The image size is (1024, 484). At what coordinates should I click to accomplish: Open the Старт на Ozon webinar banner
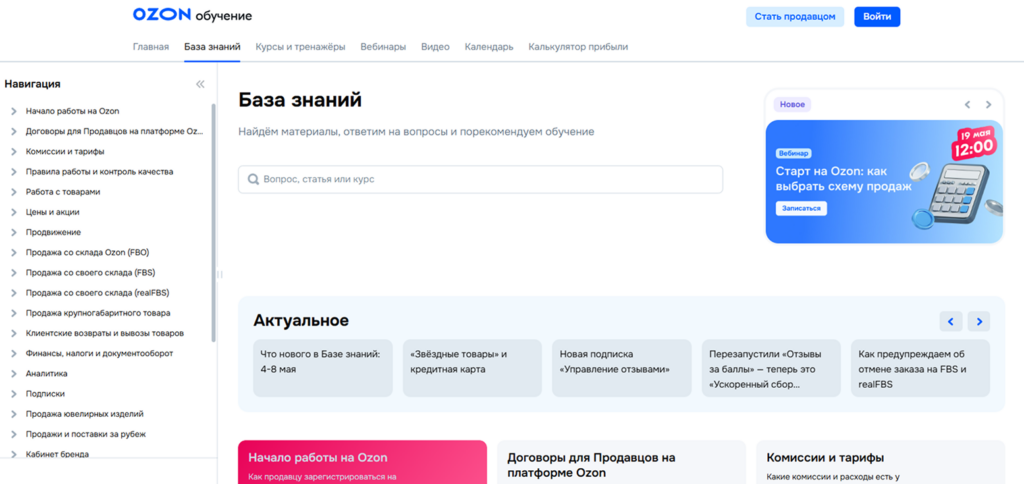[884, 182]
